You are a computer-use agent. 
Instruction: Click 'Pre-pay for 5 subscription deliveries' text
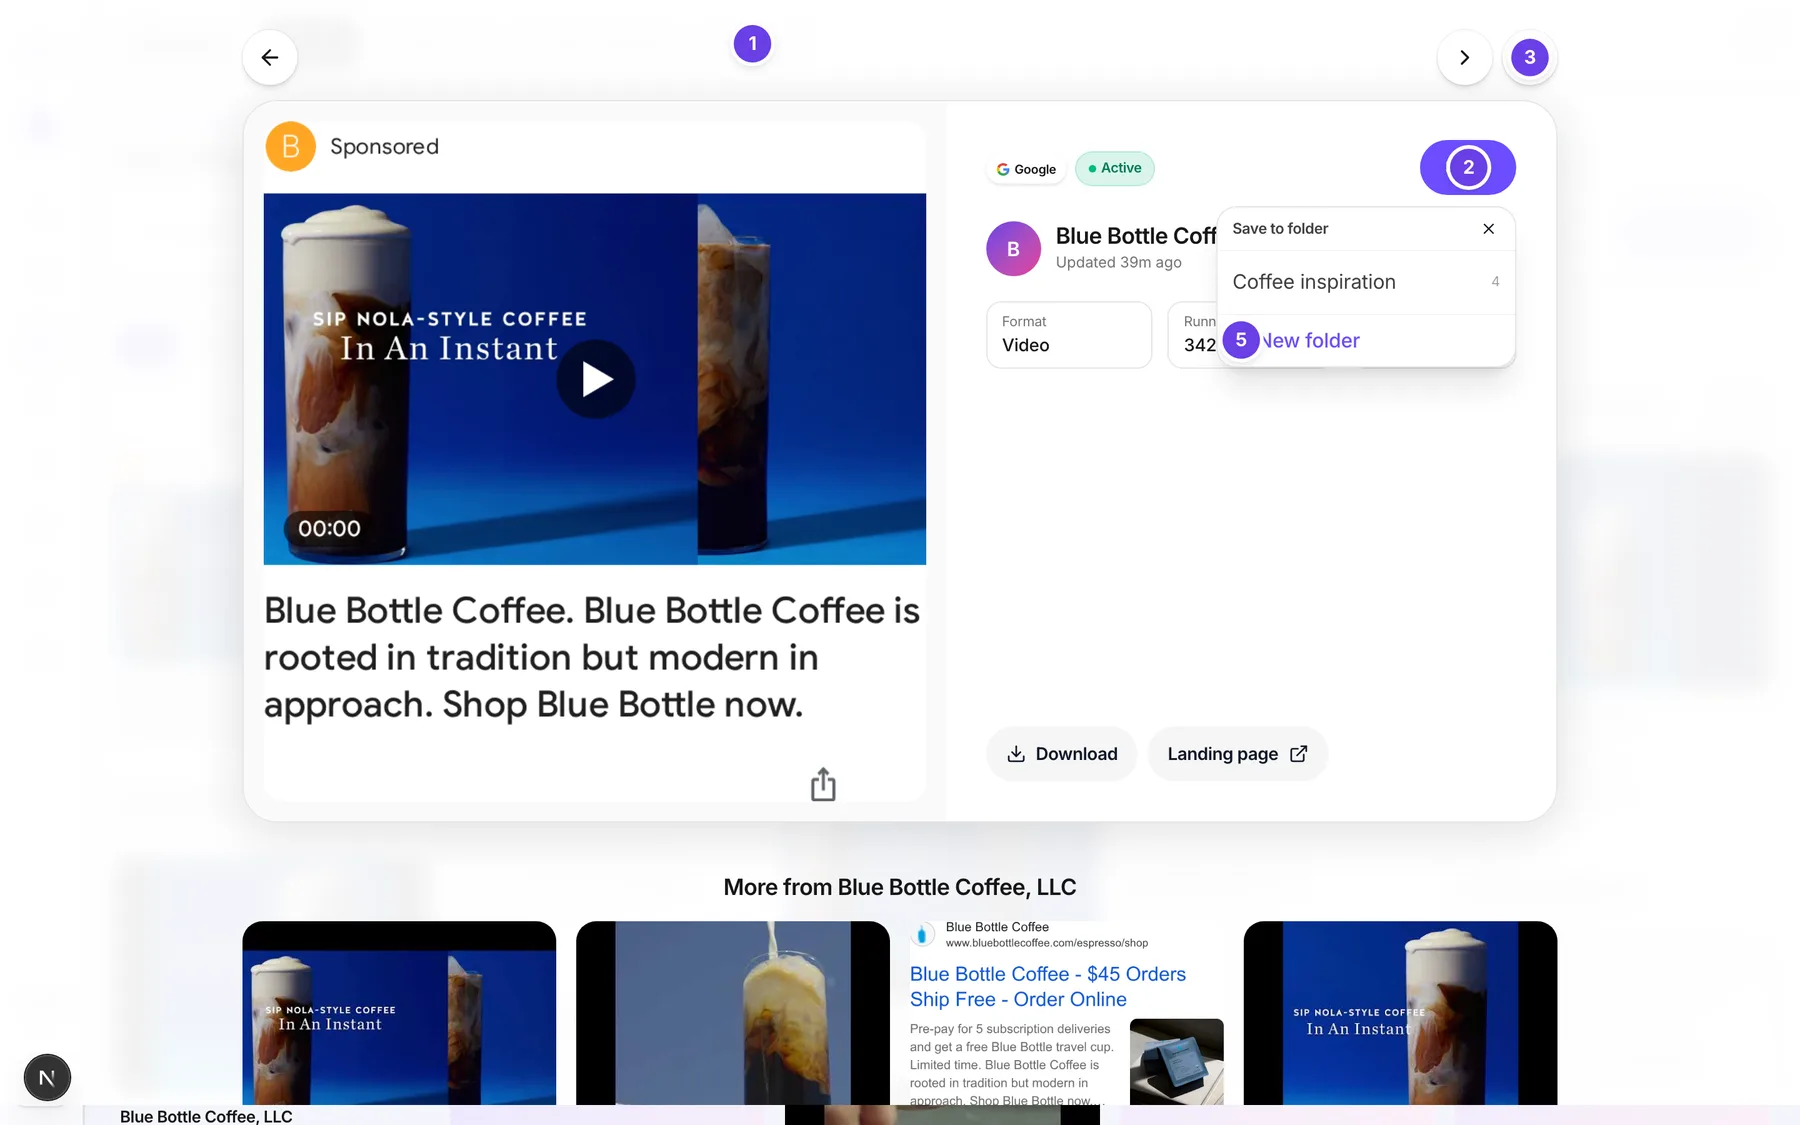(1010, 1029)
